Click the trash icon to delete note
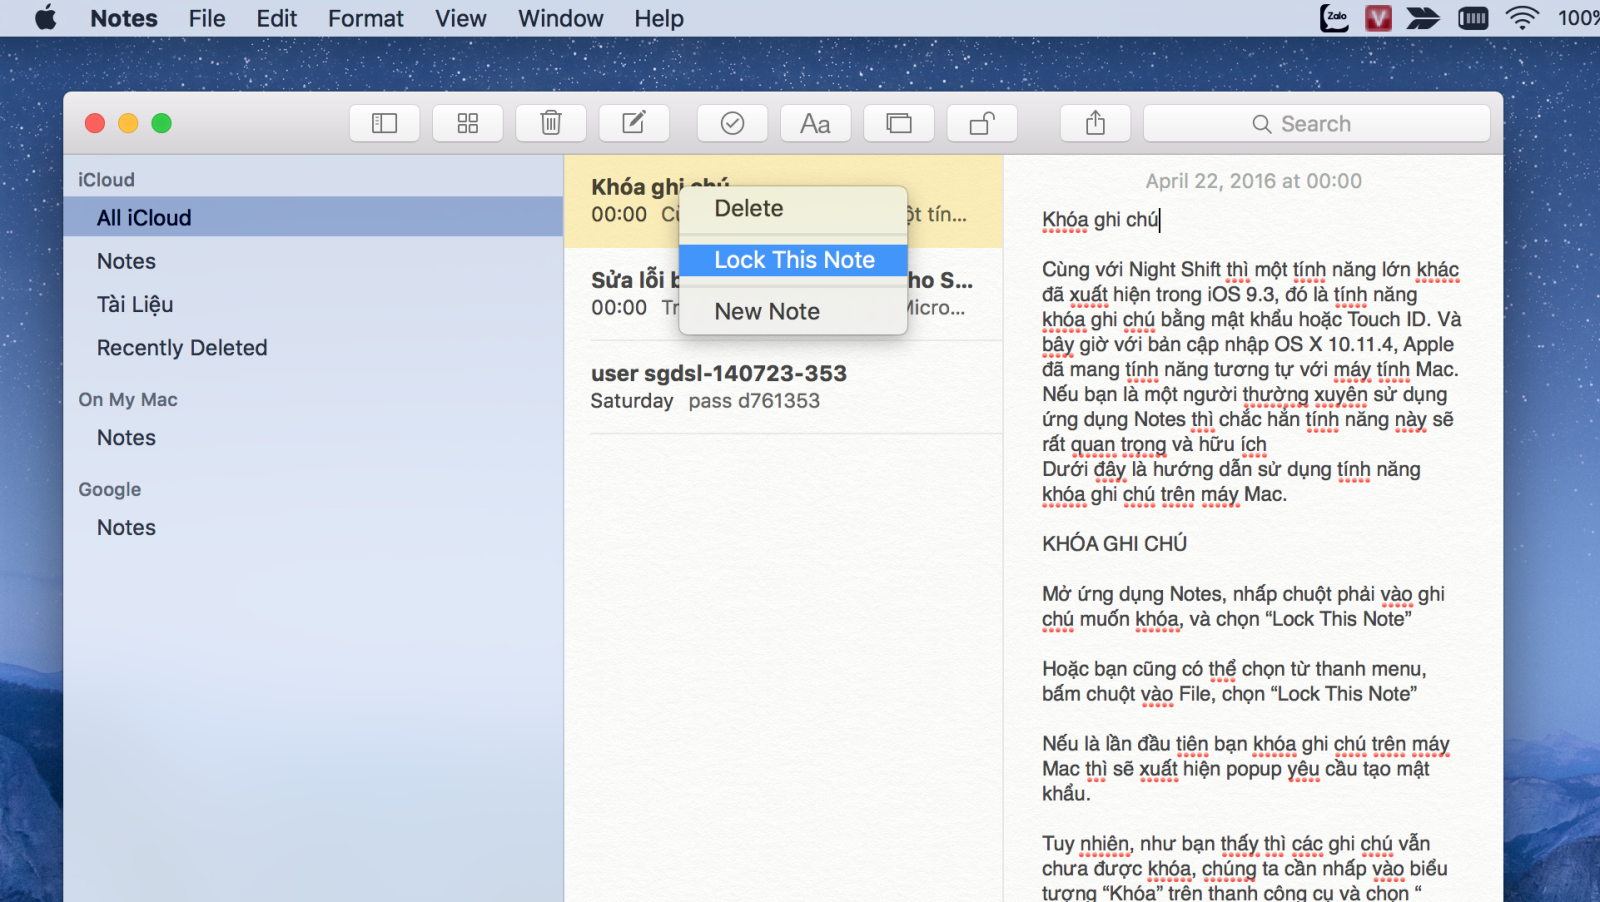 coord(551,123)
